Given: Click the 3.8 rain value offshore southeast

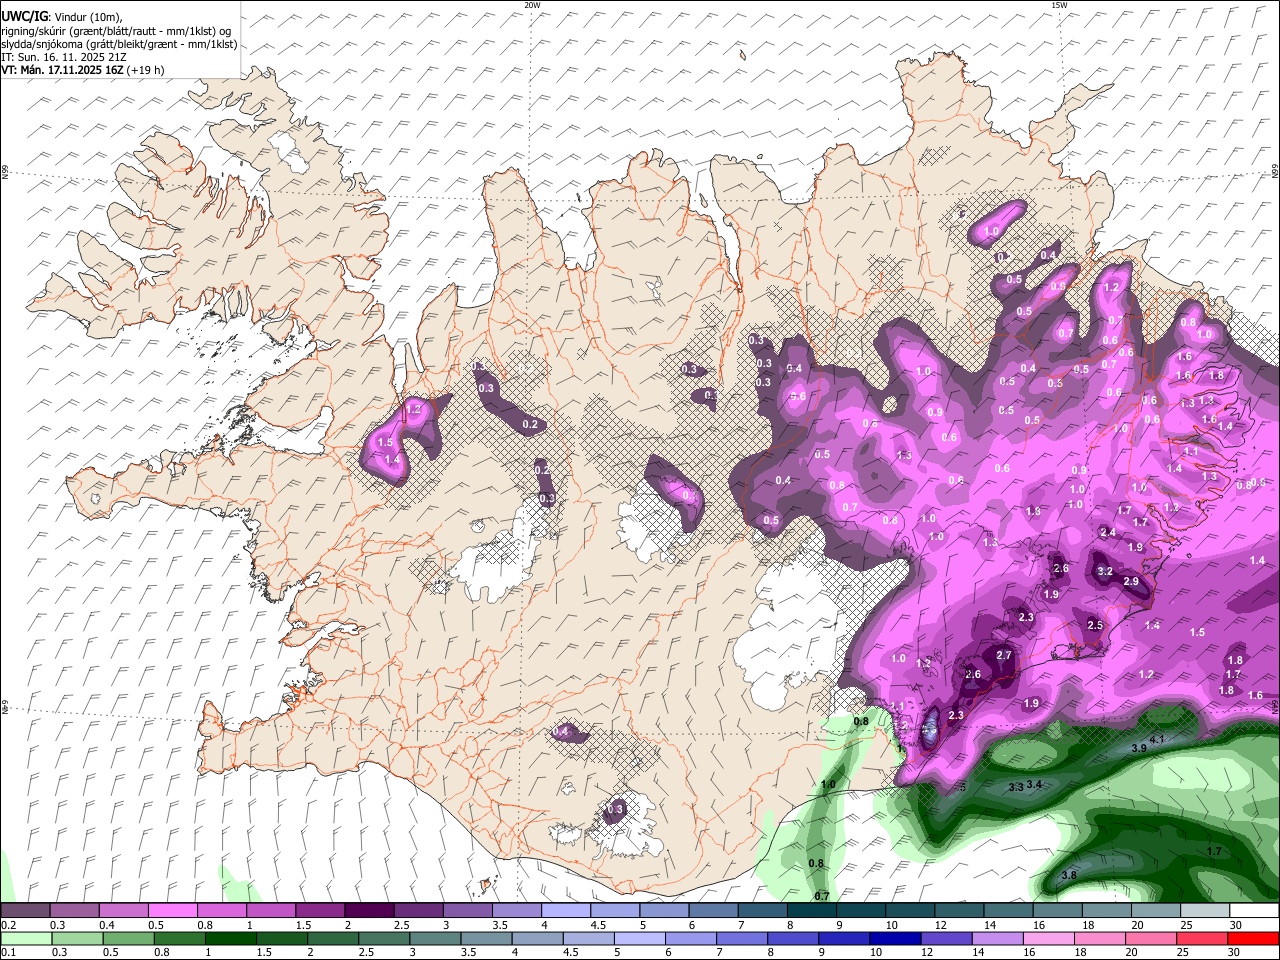Looking at the screenshot, I should (1069, 875).
